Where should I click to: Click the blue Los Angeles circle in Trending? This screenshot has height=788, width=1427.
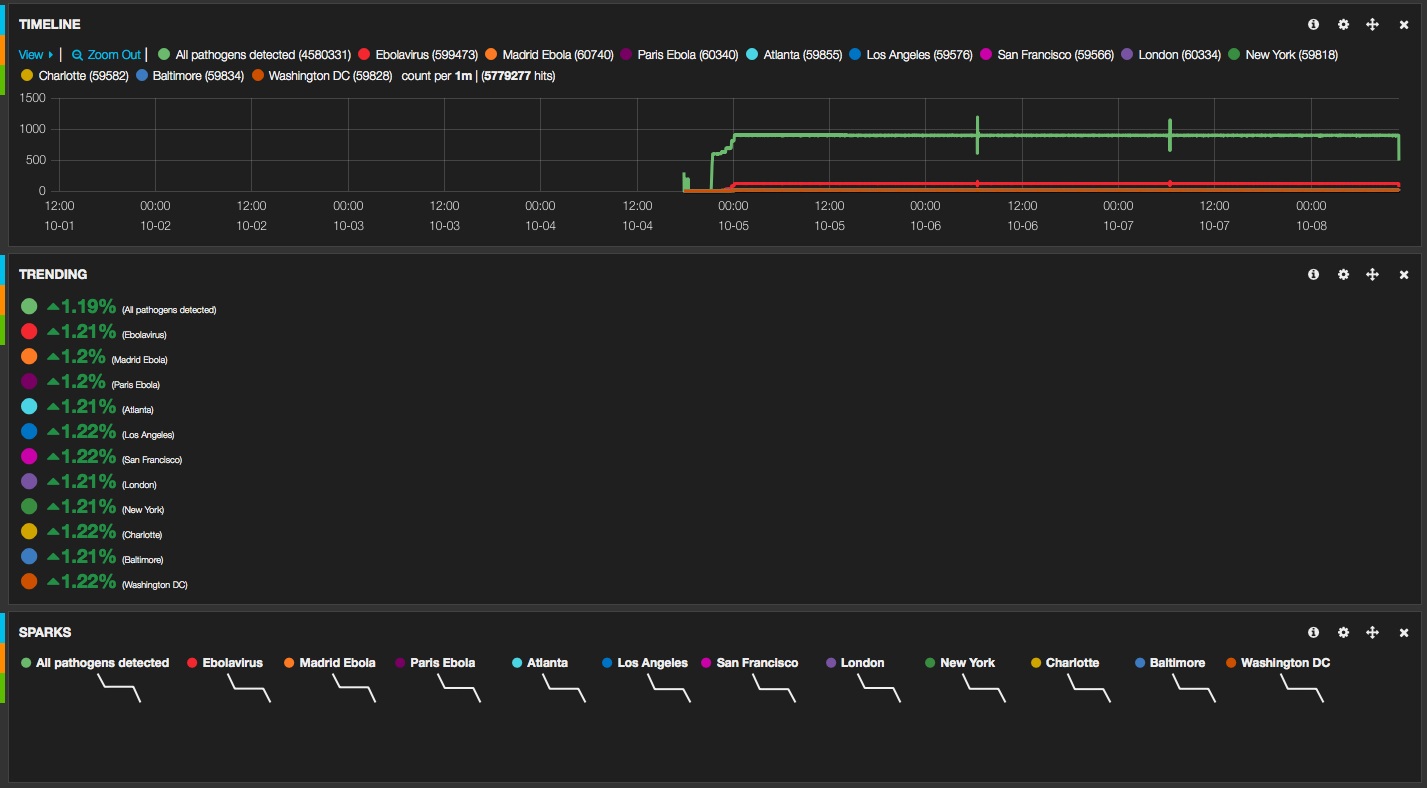point(29,431)
